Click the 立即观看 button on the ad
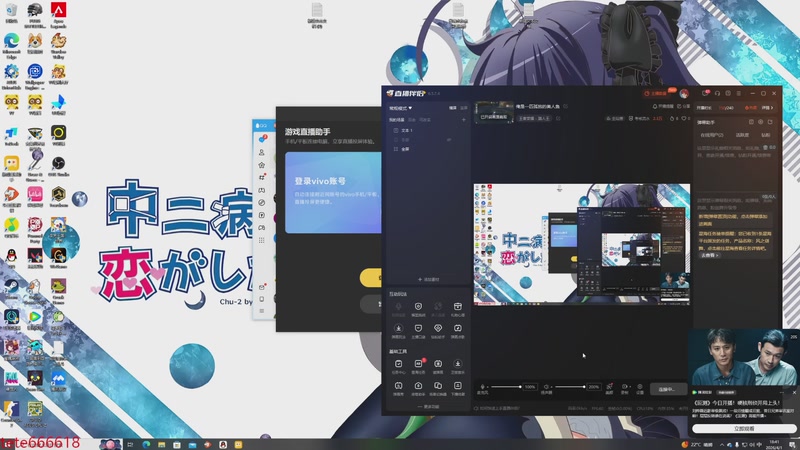800x450 pixels. pos(744,429)
